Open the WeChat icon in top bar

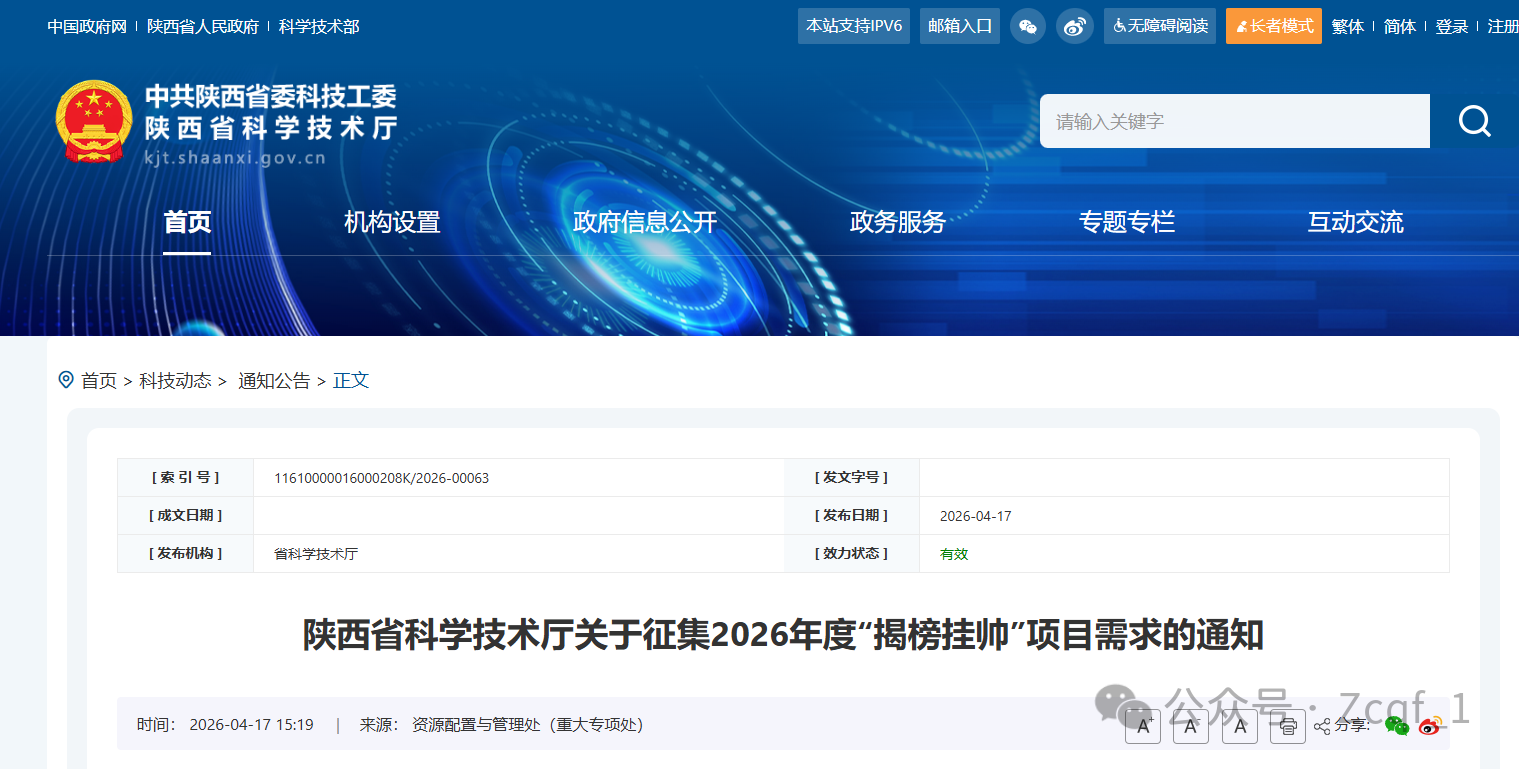(1027, 26)
